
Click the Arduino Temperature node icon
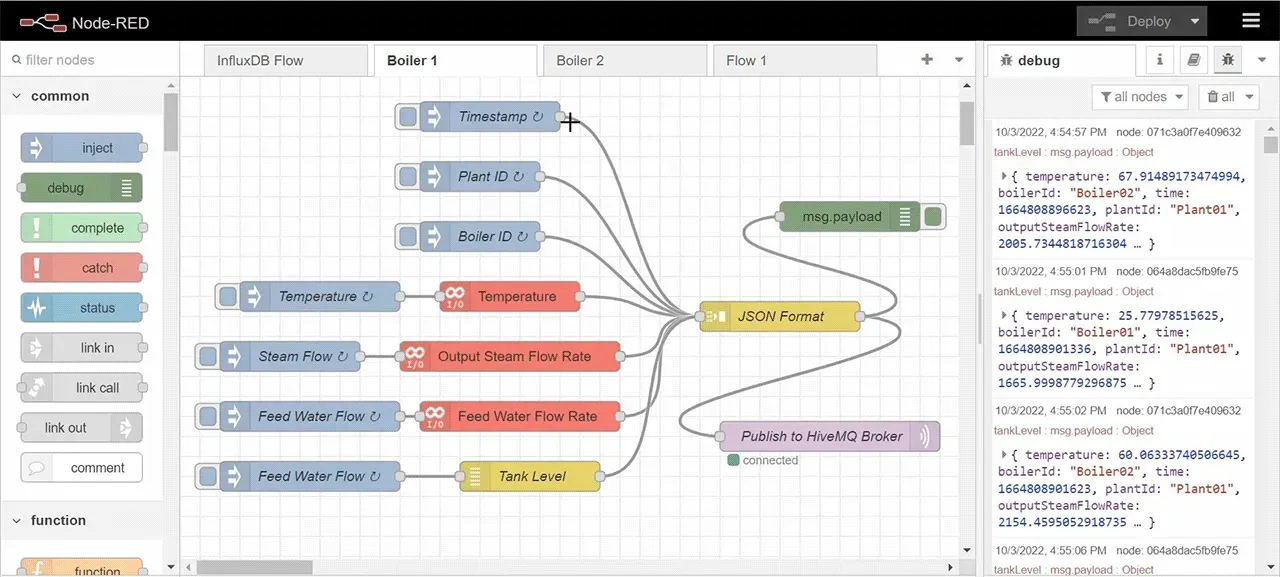(455, 296)
